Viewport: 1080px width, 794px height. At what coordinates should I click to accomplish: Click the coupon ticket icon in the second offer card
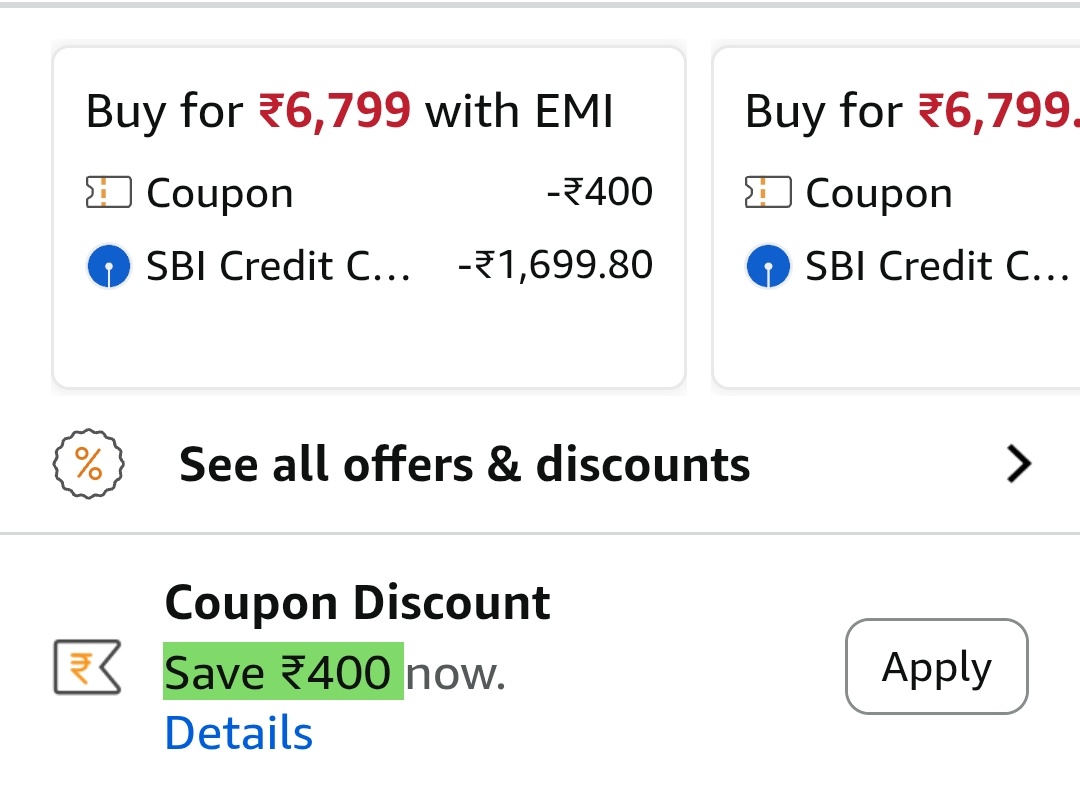pos(767,193)
